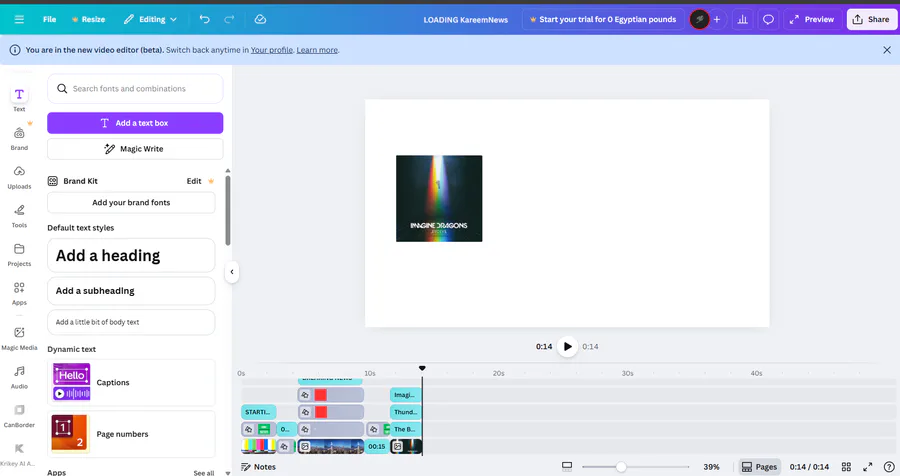Open the CanBorder app
This screenshot has height=476, width=900.
point(19,415)
